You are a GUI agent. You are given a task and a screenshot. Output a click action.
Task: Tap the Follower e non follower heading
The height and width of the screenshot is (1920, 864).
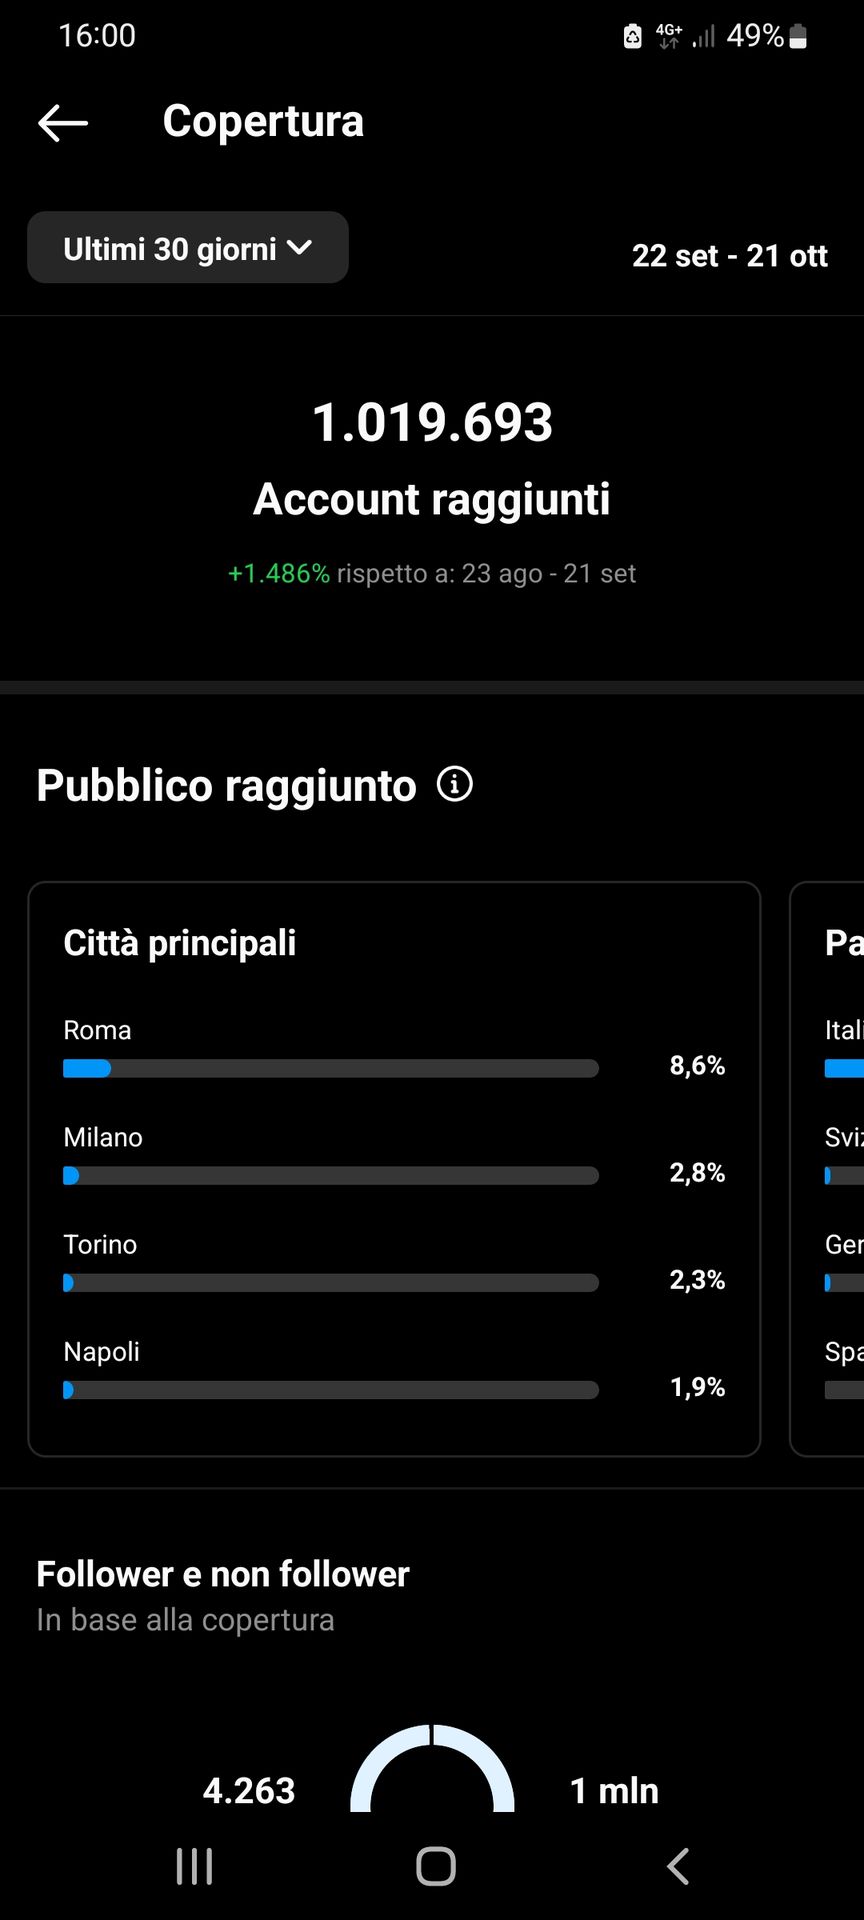[x=223, y=1574]
